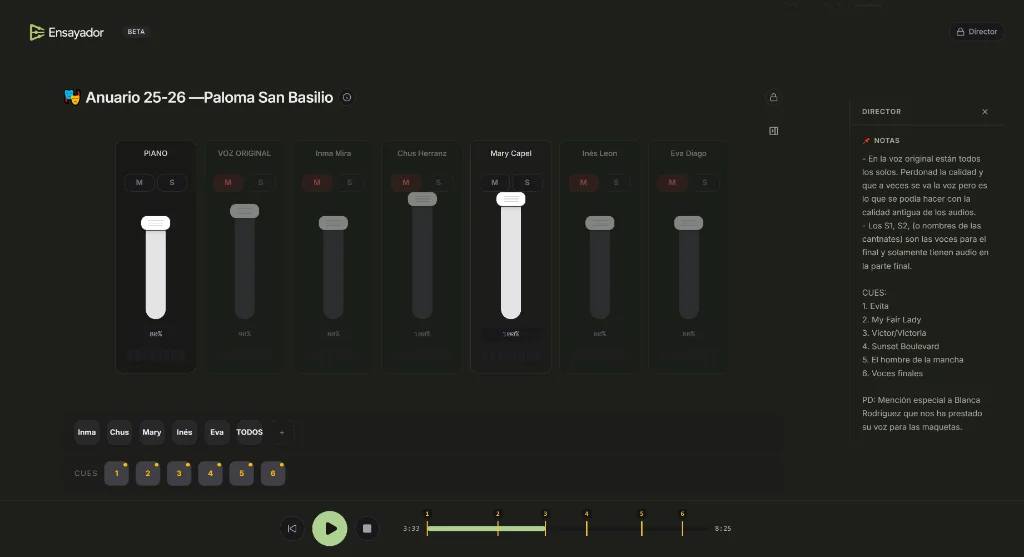Add a new preset with plus button
The image size is (1024, 557).
pos(282,432)
